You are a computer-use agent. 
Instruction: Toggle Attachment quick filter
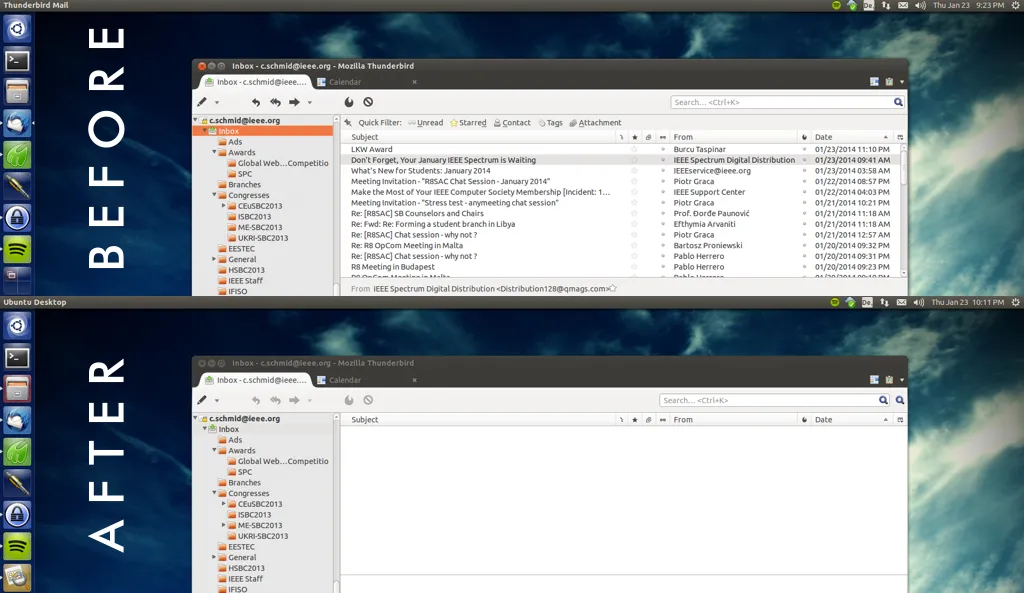coord(596,123)
